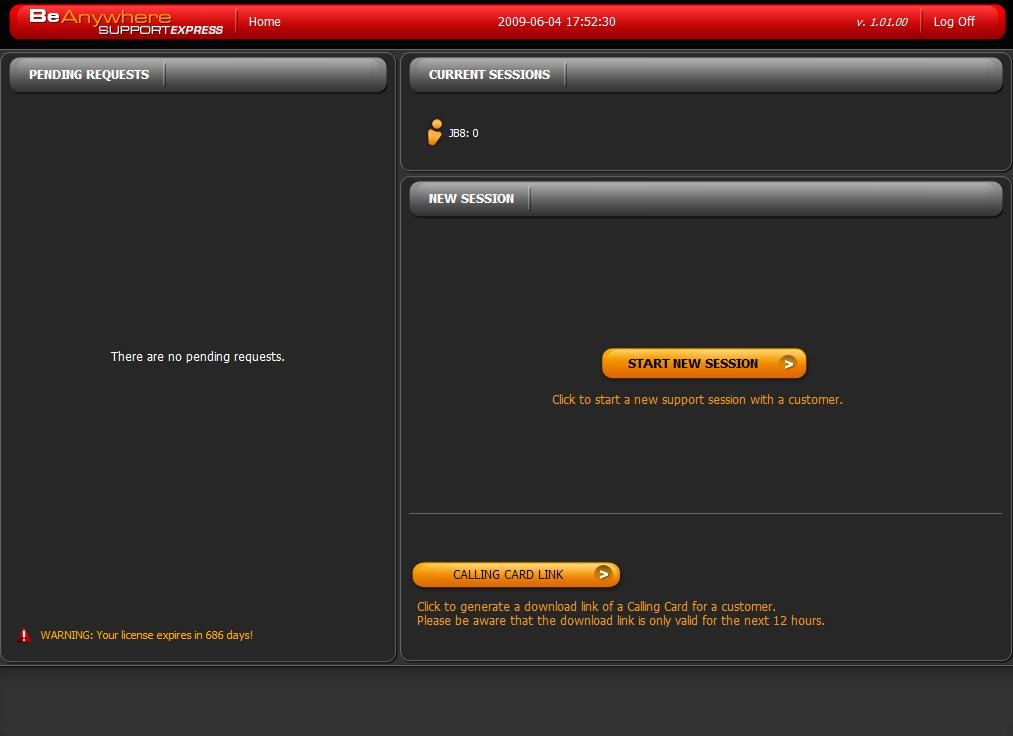Click the Current Sessions panel header
This screenshot has width=1013, height=736.
coord(489,75)
